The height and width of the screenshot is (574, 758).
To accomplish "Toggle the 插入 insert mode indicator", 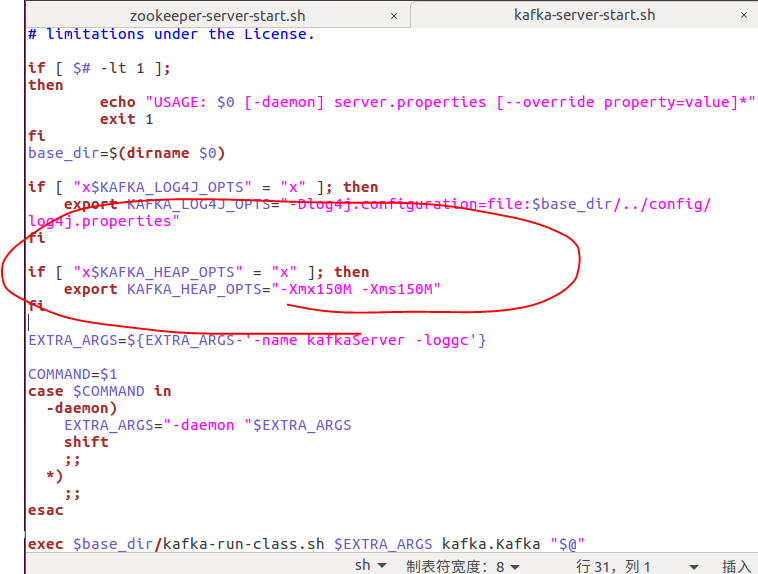I will pos(736,566).
